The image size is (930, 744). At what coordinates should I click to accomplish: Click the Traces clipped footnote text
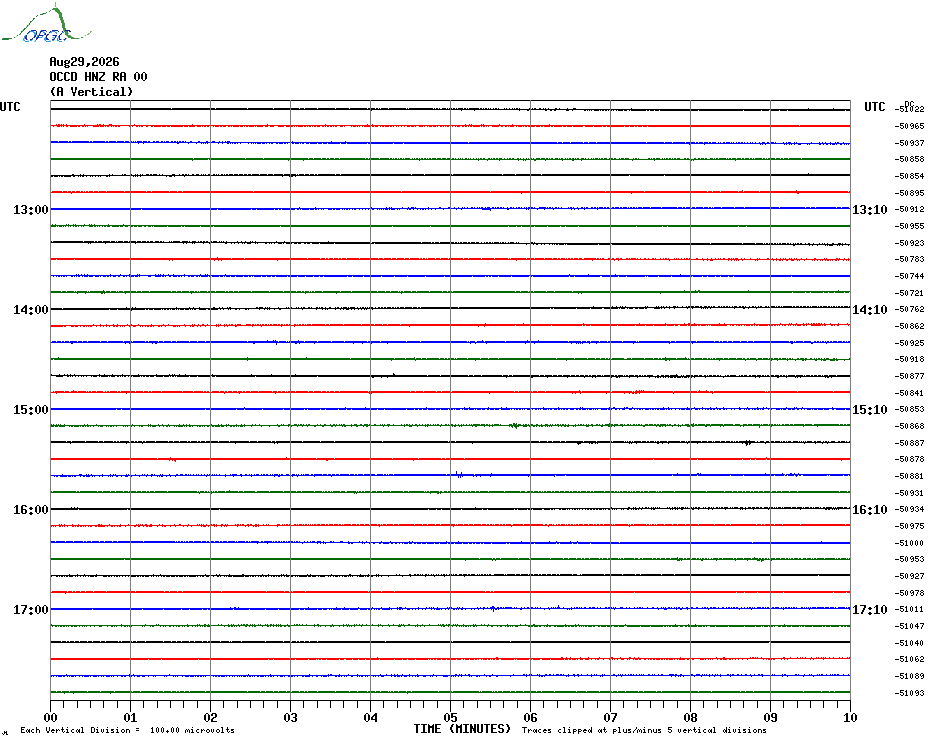pyautogui.click(x=644, y=730)
